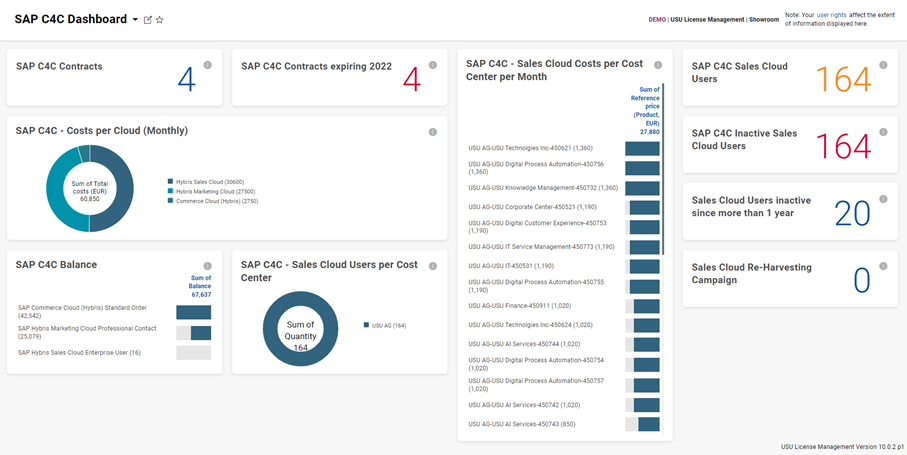The image size is (907, 455).
Task: Show info for SAP C4C Sales Cloud Users tile
Action: coord(883,65)
